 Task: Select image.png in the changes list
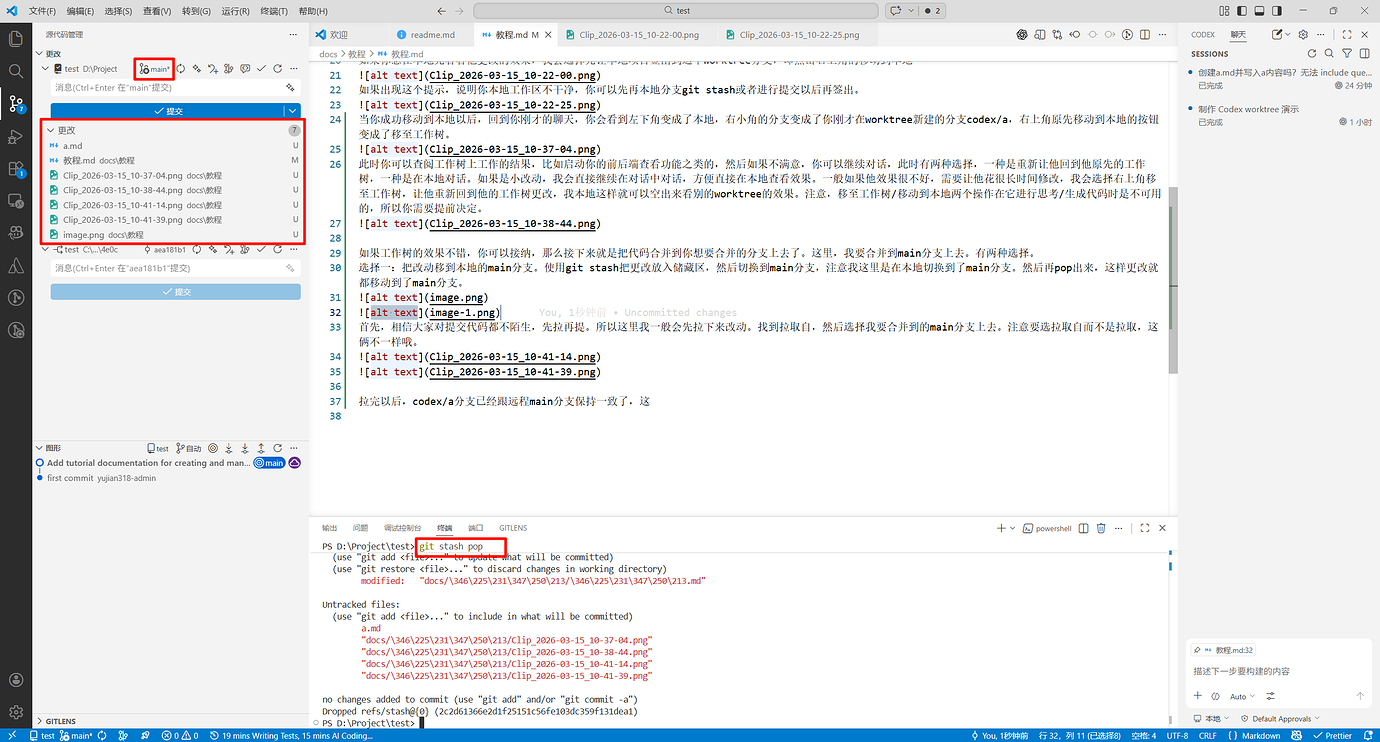170,235
